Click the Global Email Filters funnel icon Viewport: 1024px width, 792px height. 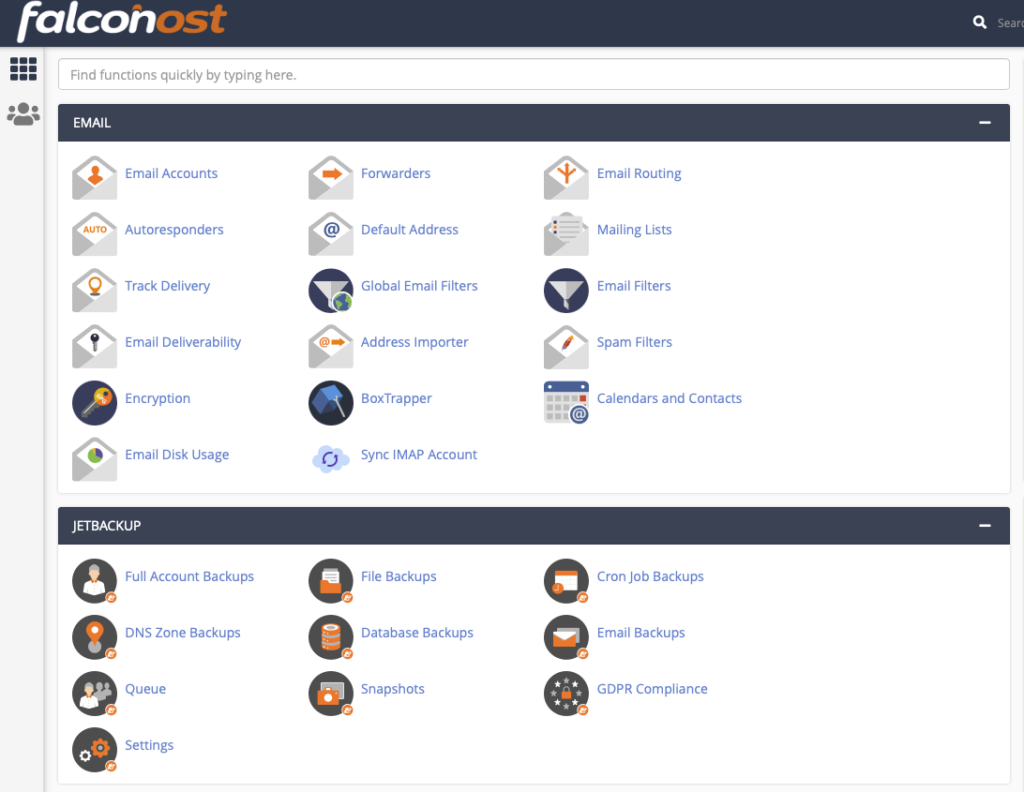tap(330, 290)
